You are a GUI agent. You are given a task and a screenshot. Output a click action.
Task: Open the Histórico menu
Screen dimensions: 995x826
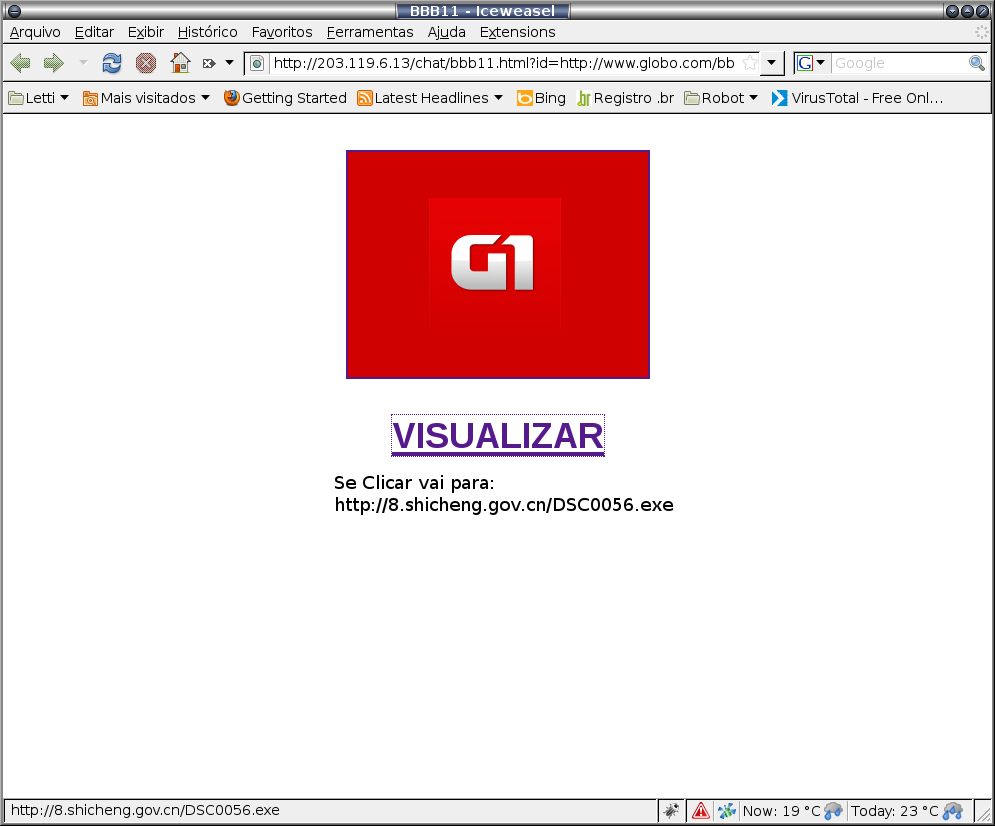click(x=208, y=32)
